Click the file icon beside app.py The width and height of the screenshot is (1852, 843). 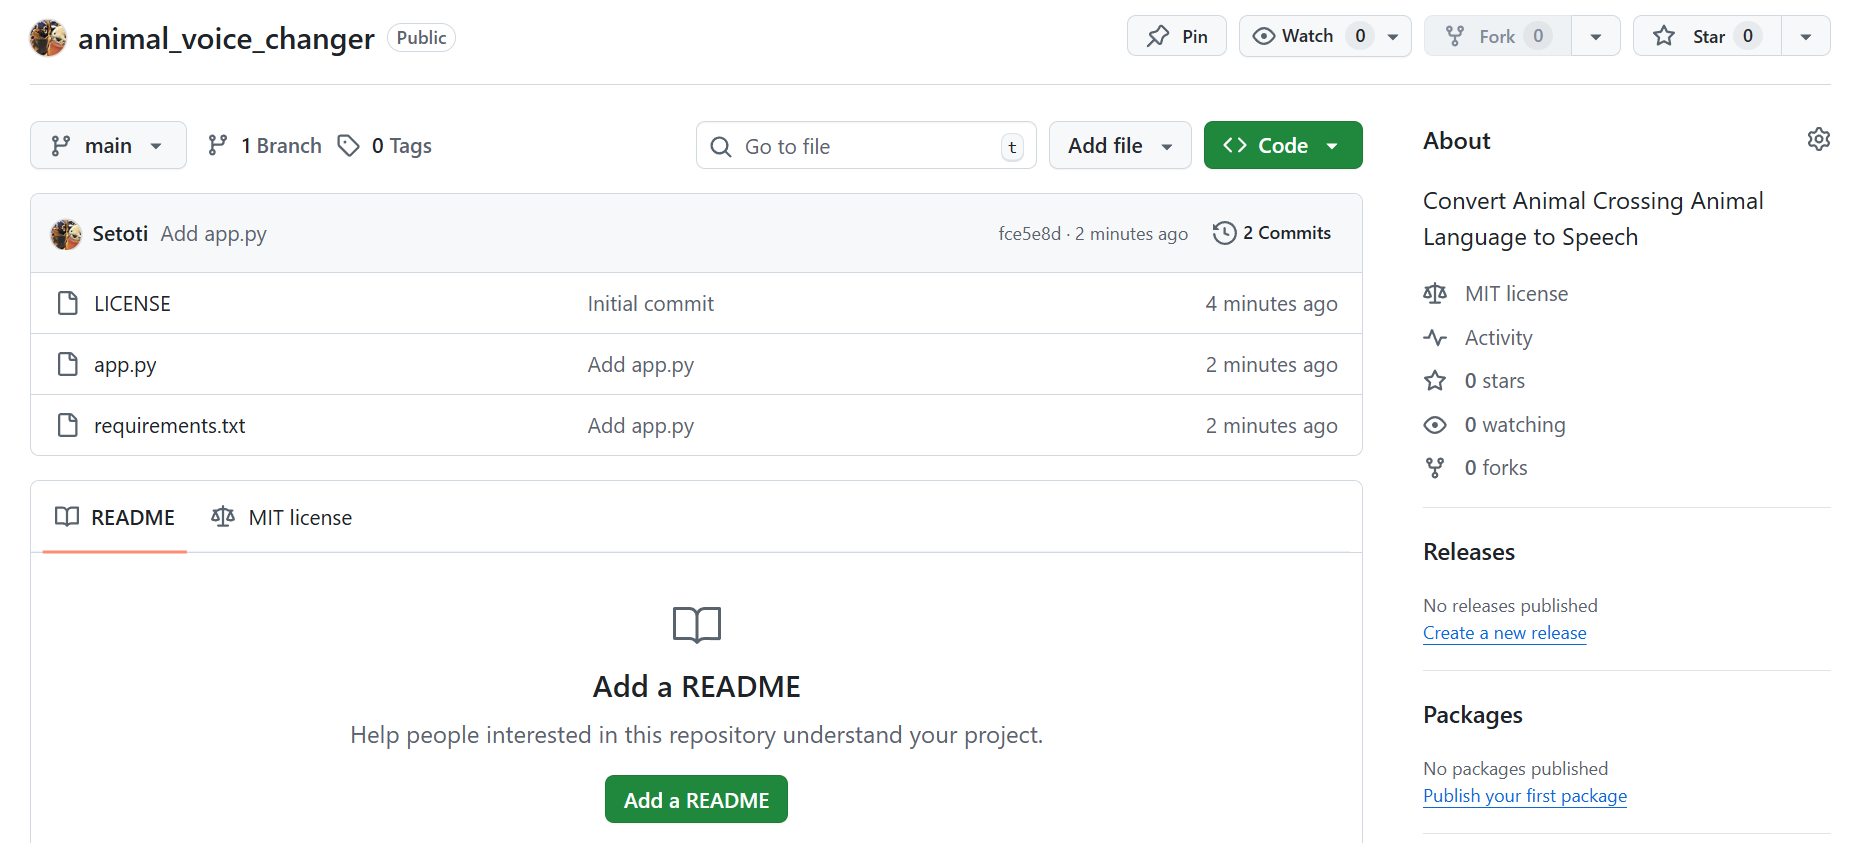pyautogui.click(x=68, y=365)
